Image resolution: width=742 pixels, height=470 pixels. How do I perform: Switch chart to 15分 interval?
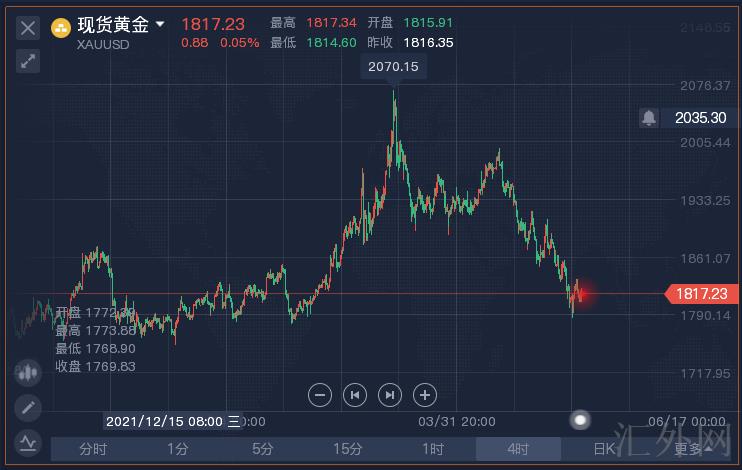pos(348,449)
